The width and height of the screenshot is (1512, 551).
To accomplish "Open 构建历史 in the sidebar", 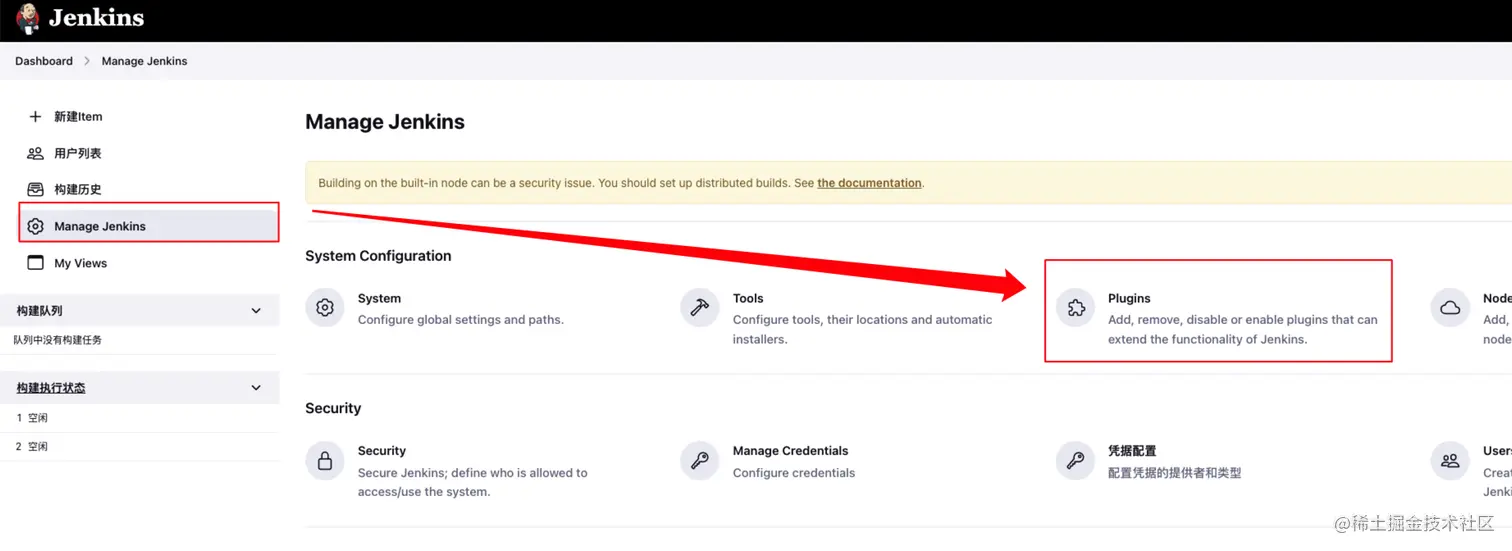I will click(77, 190).
